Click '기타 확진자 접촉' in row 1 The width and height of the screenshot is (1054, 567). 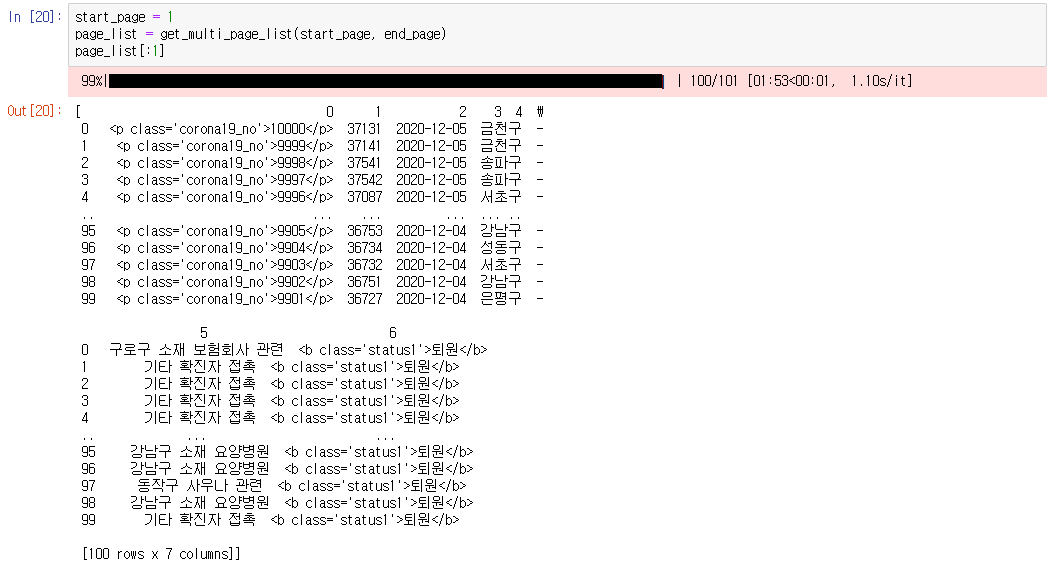coord(200,367)
